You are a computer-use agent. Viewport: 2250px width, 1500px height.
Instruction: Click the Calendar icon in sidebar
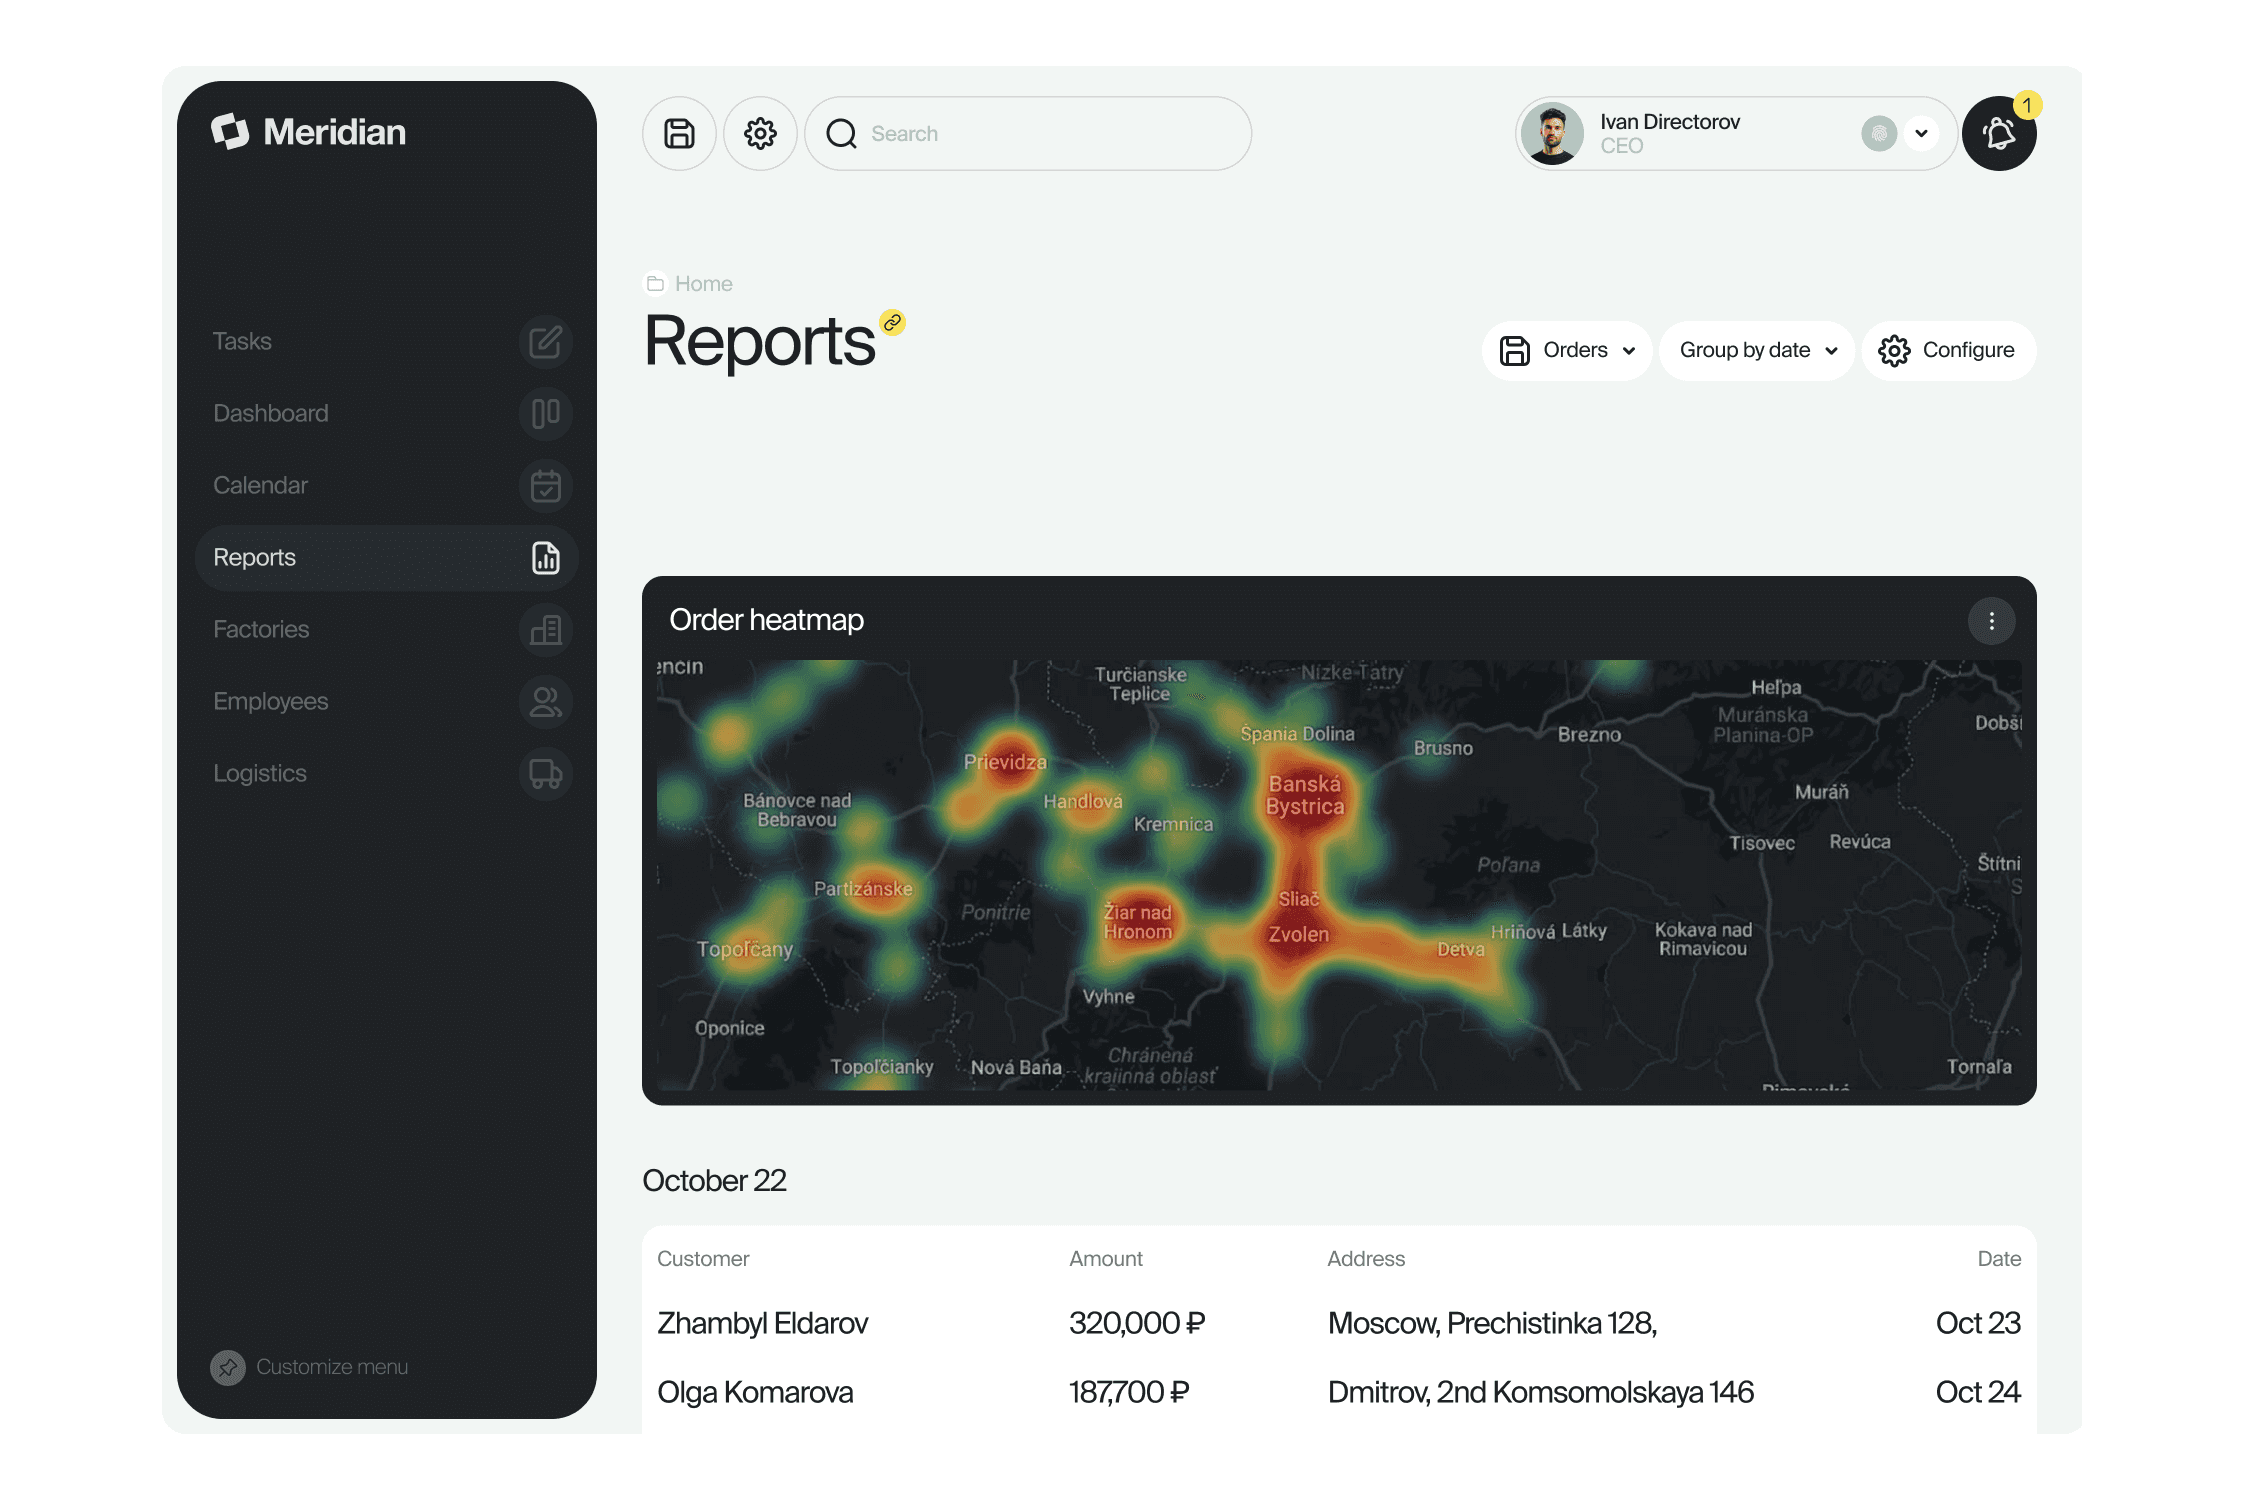coord(545,486)
